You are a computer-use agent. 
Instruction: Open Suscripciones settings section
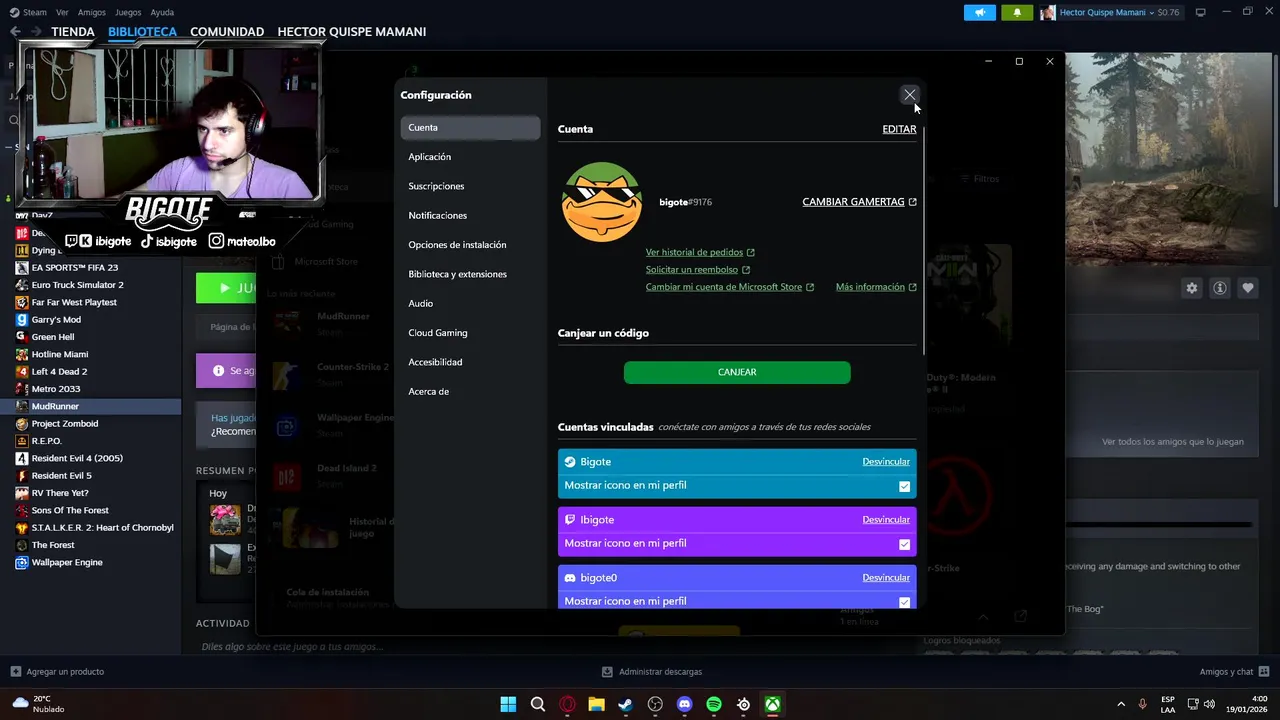[x=470, y=186]
